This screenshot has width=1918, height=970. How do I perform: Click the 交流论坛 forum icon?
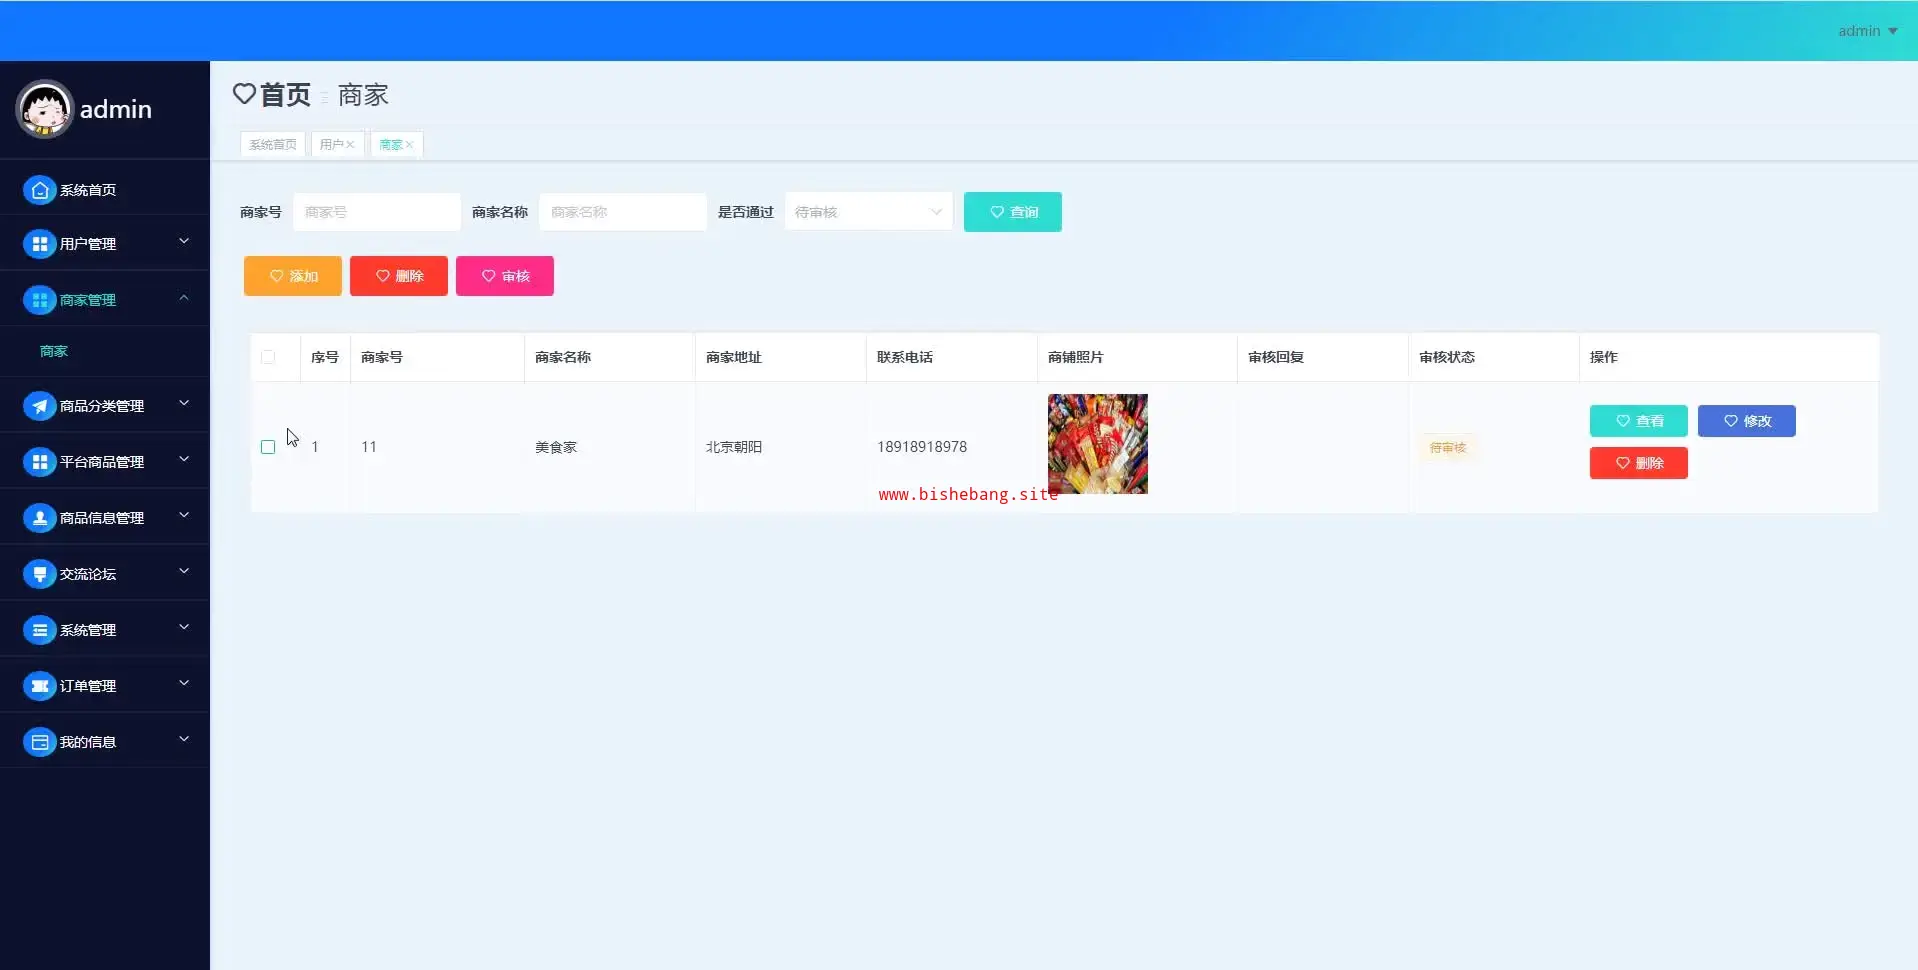pos(40,574)
